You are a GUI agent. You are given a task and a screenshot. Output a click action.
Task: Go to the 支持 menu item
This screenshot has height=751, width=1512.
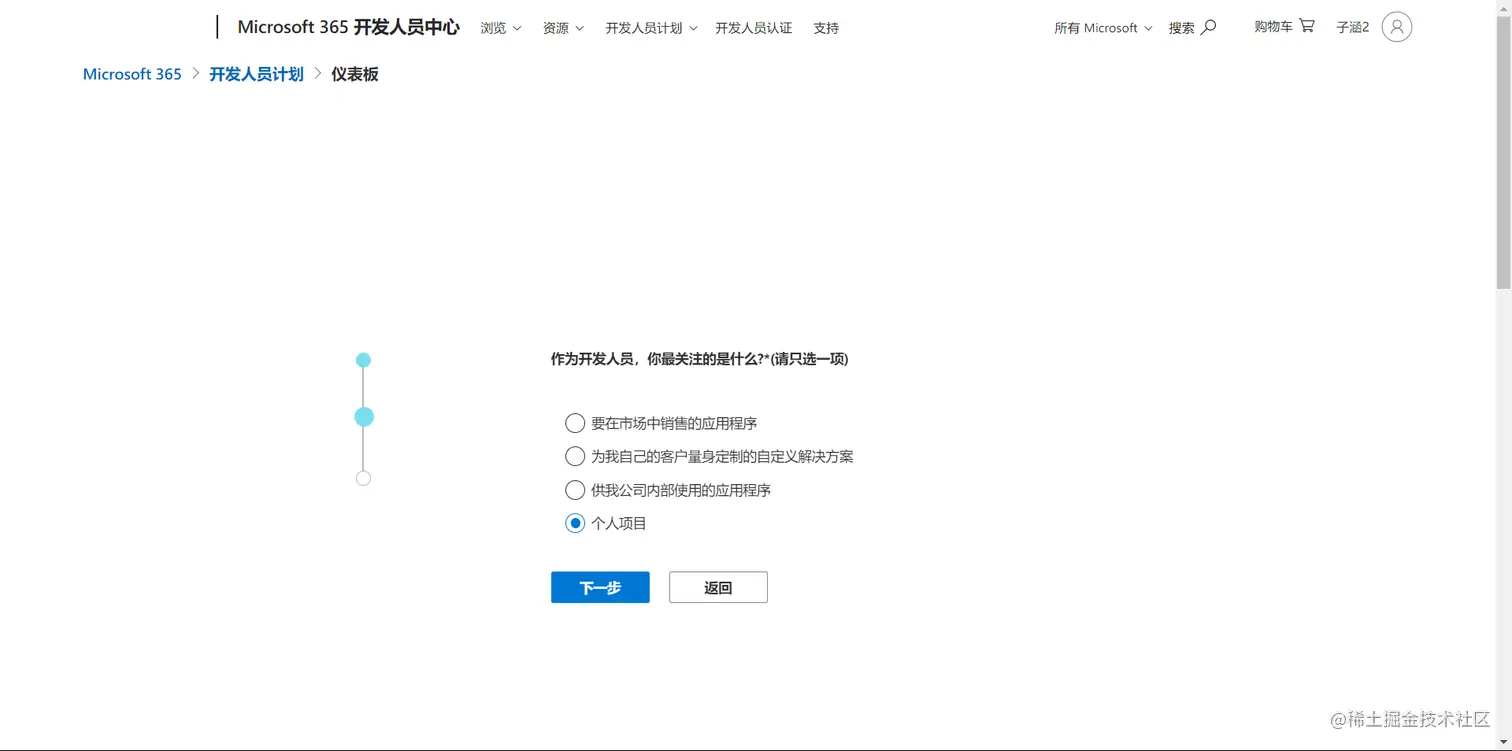(825, 27)
